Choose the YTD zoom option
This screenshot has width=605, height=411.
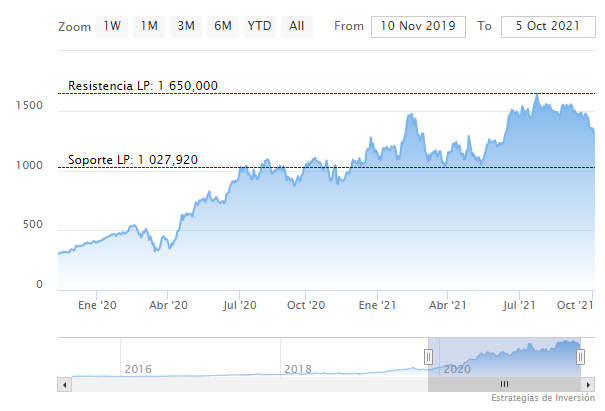click(259, 26)
